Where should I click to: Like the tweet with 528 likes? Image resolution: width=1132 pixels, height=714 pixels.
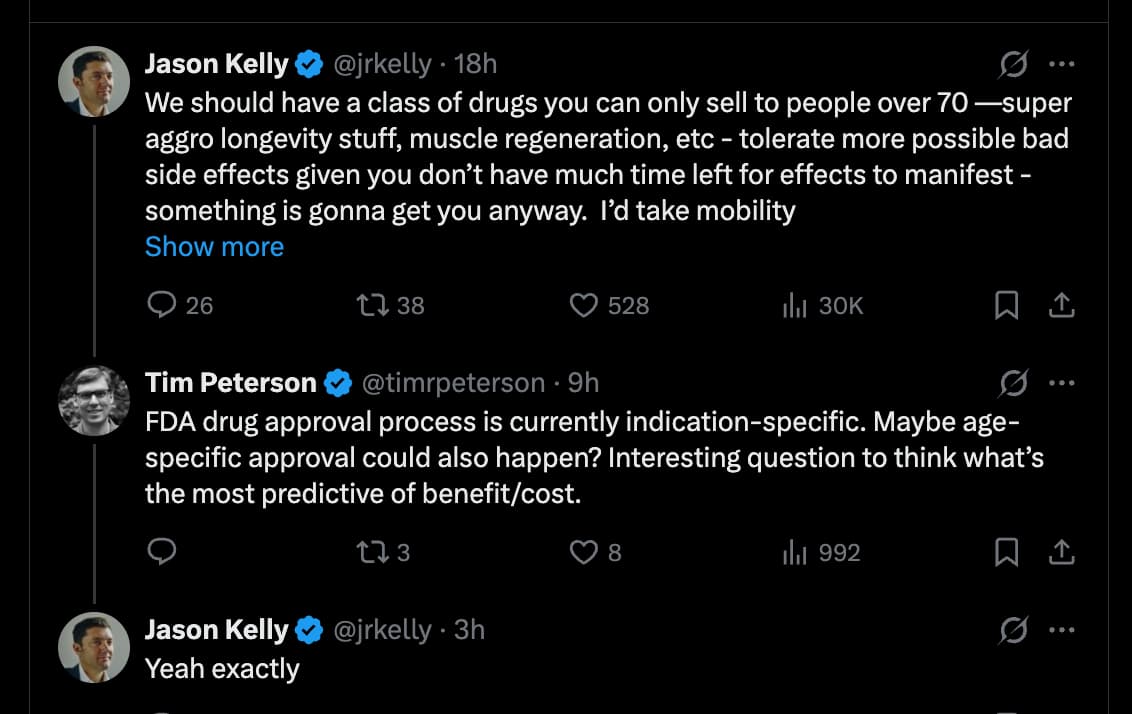(583, 305)
